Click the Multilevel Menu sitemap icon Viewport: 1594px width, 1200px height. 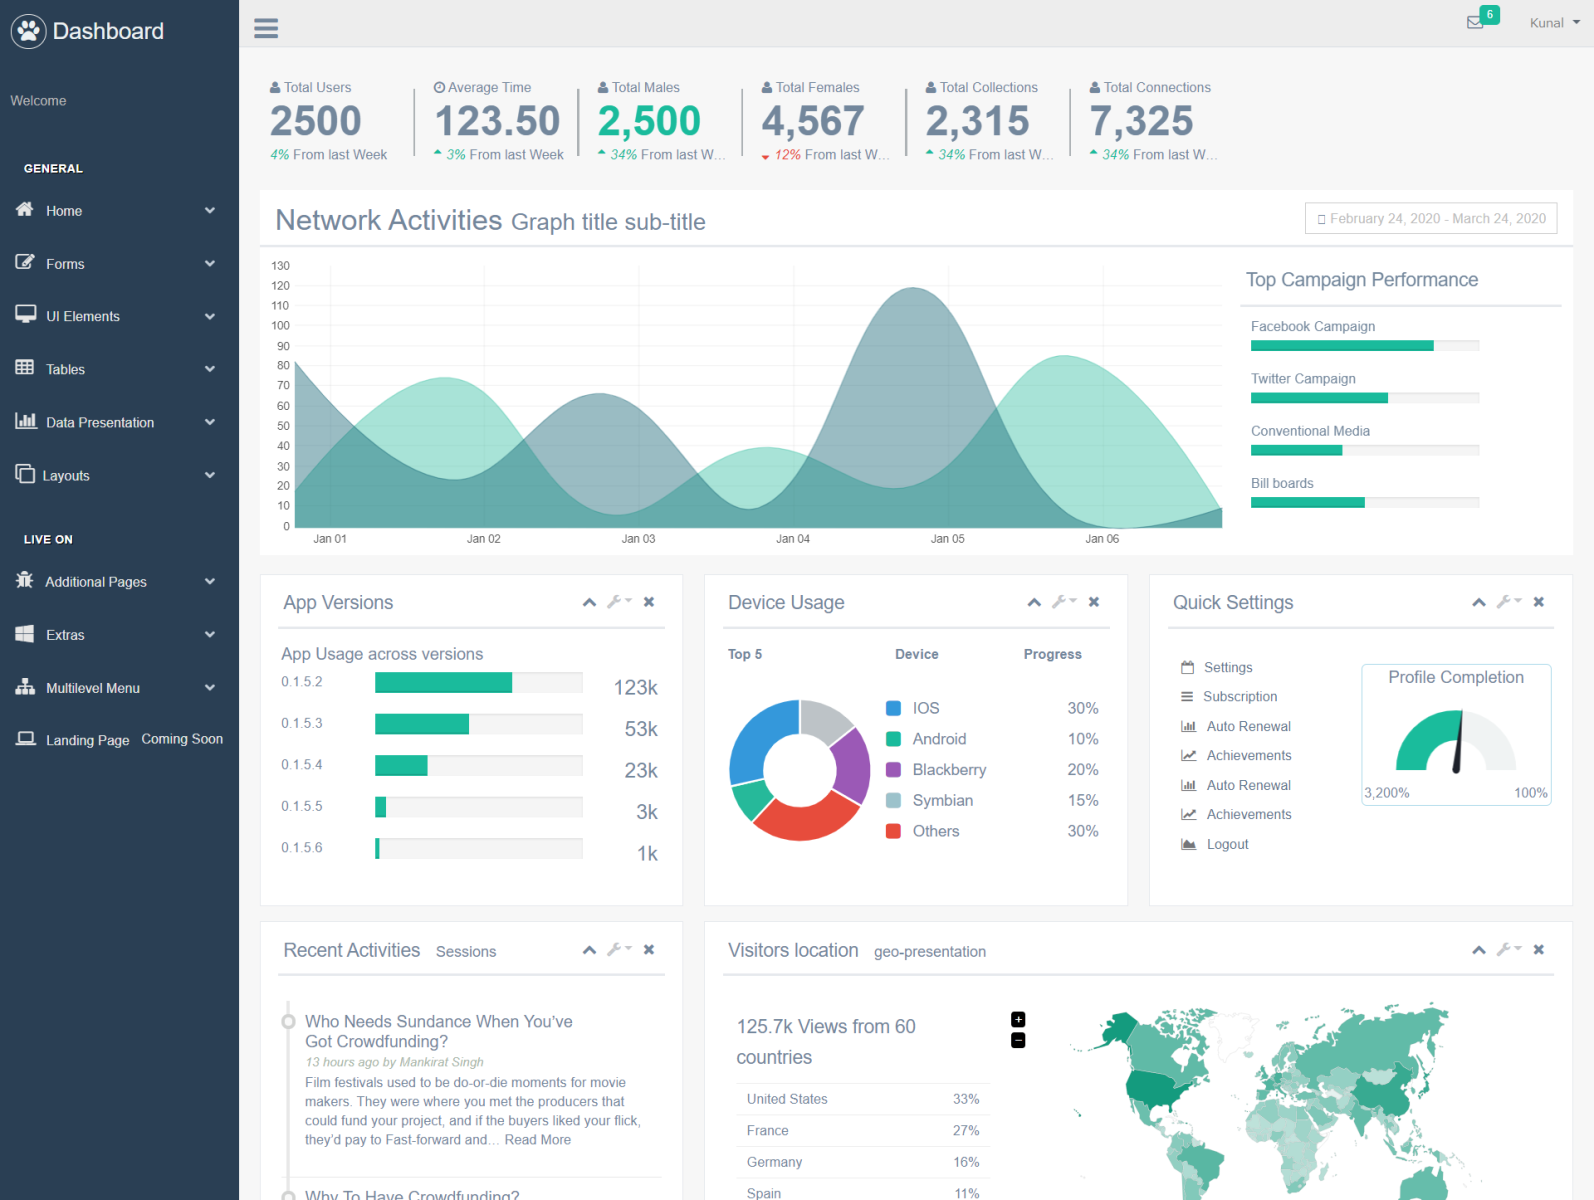[25, 686]
